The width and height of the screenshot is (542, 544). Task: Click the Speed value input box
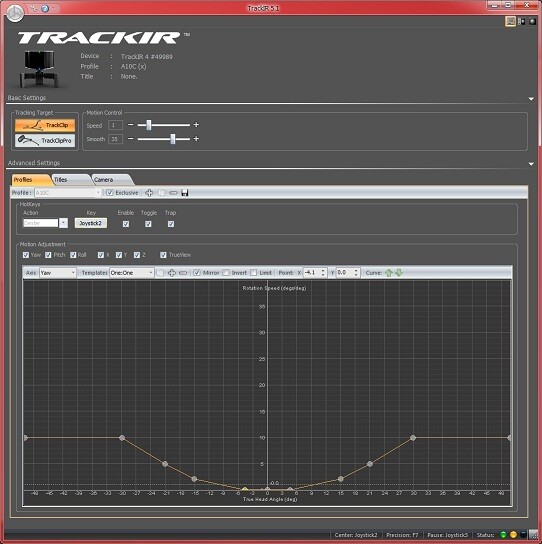pos(115,125)
